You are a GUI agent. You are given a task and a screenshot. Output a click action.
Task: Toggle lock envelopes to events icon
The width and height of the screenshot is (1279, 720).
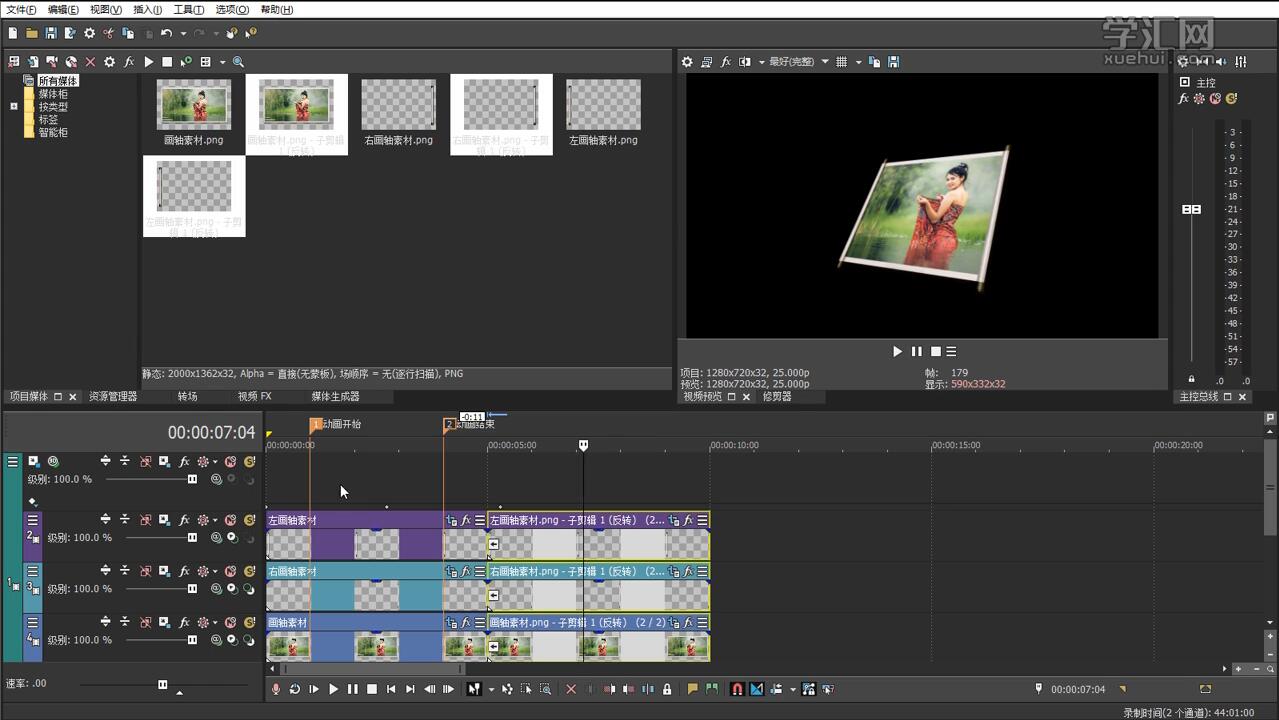809,689
